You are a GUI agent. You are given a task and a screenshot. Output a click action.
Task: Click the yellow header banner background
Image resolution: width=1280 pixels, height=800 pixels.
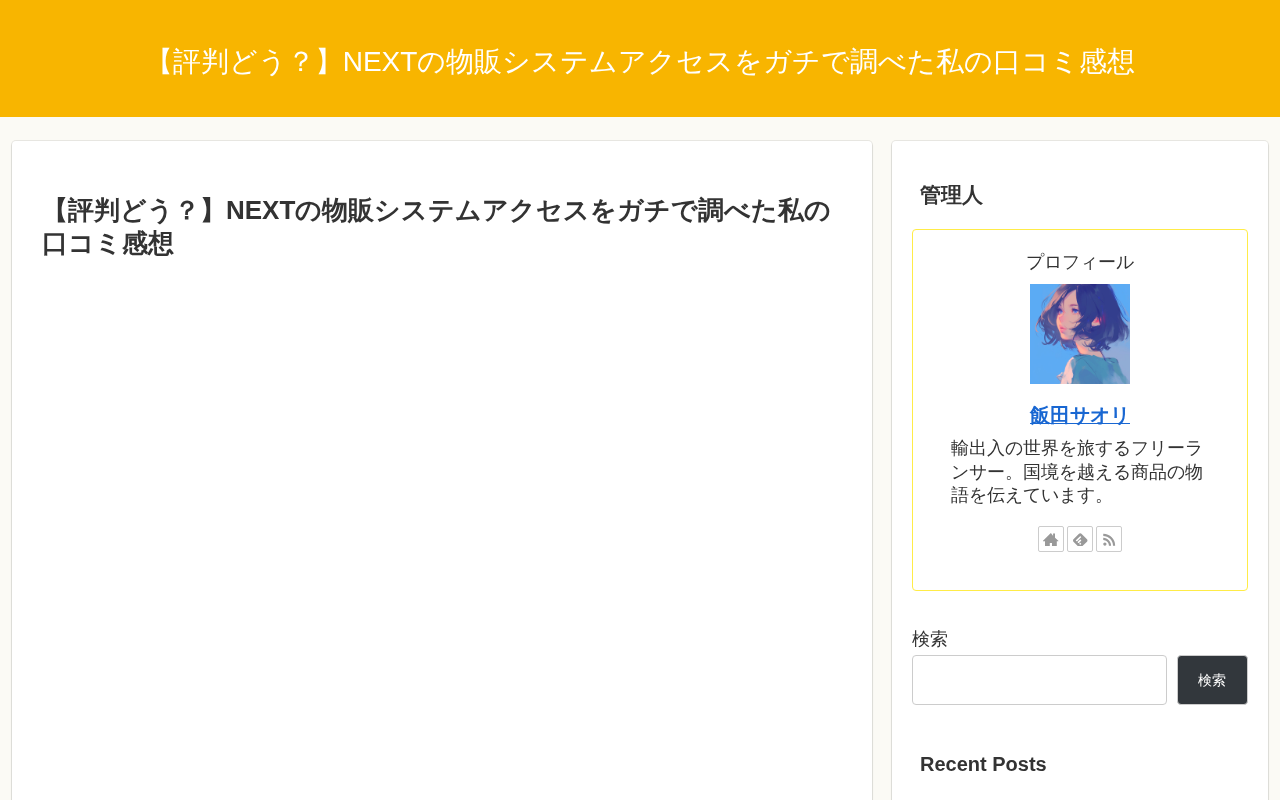pos(640,100)
